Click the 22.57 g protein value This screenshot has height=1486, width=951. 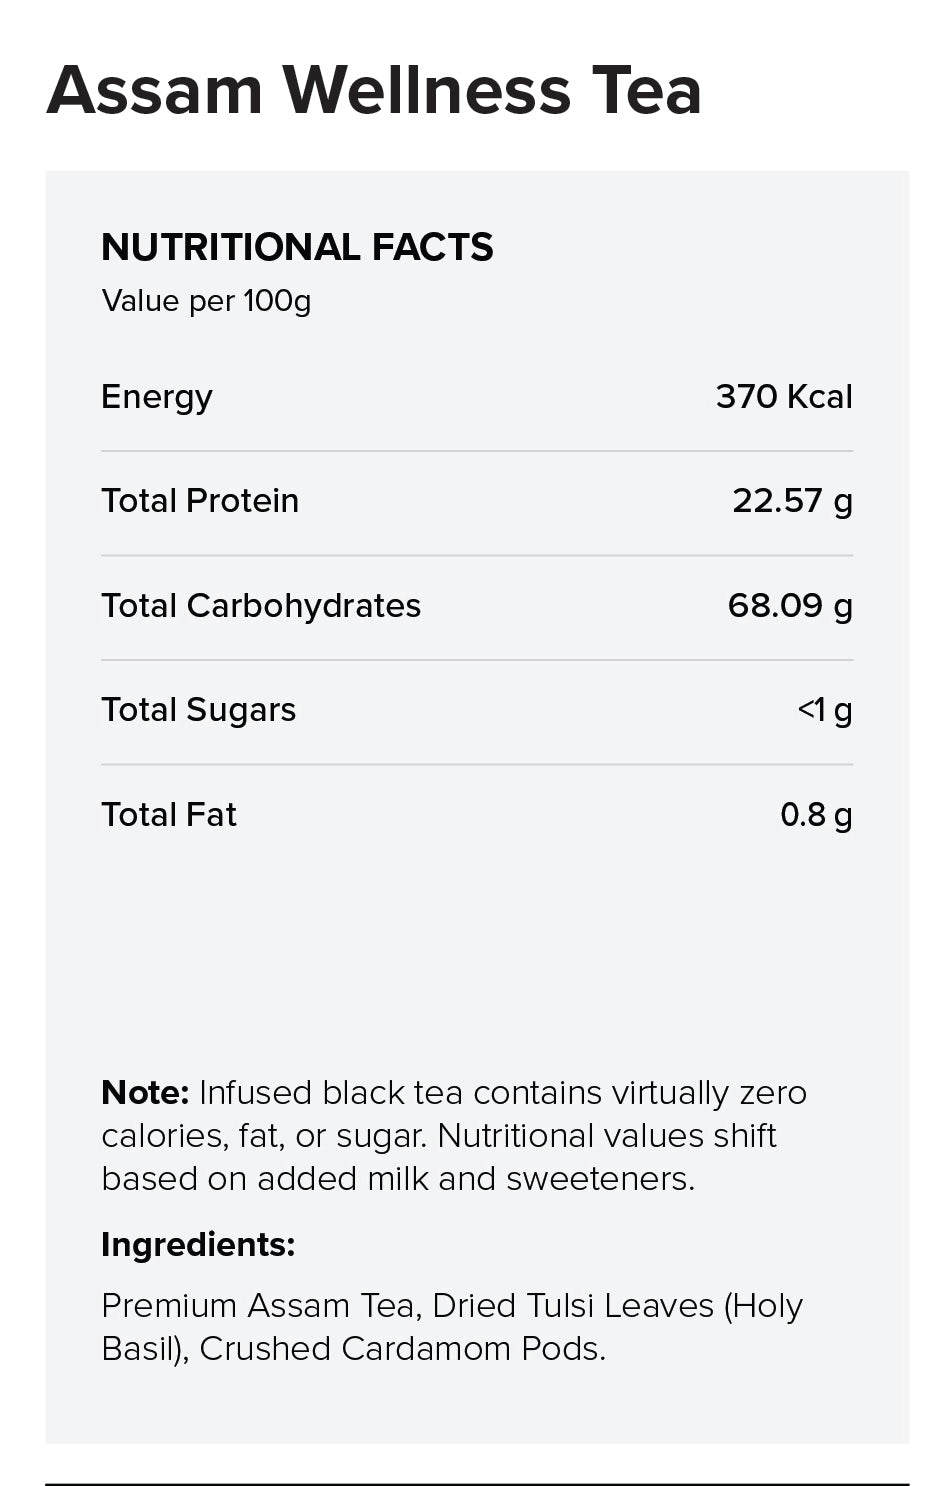tap(792, 501)
